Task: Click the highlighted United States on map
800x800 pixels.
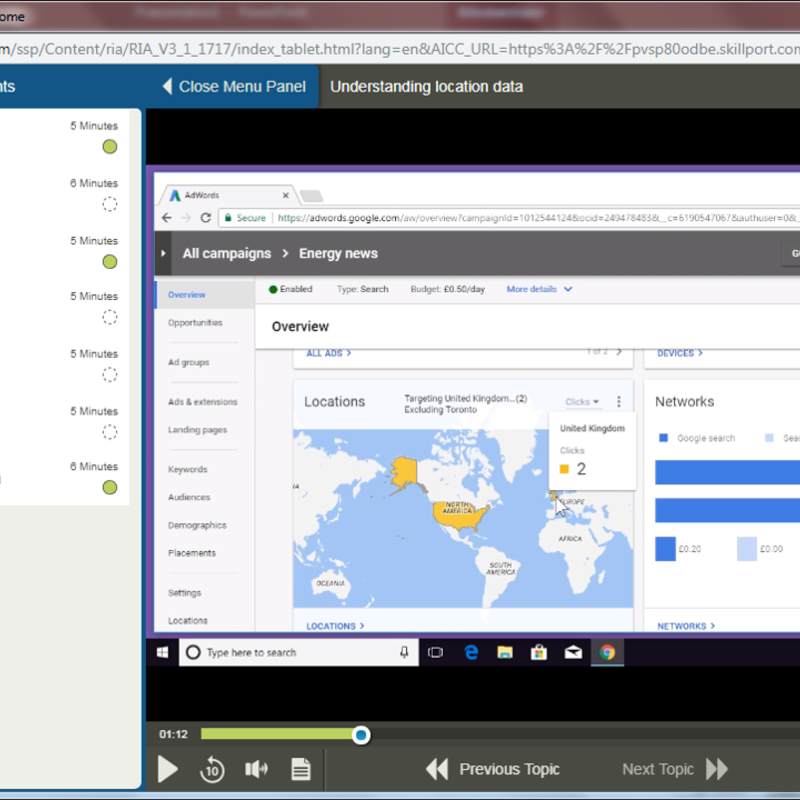Action: coord(459,516)
